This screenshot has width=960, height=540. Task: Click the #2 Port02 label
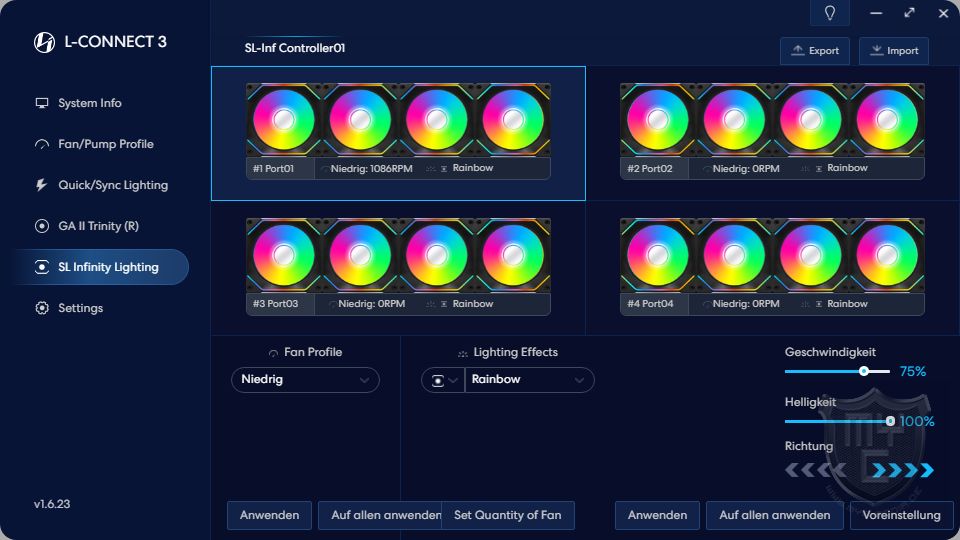650,168
